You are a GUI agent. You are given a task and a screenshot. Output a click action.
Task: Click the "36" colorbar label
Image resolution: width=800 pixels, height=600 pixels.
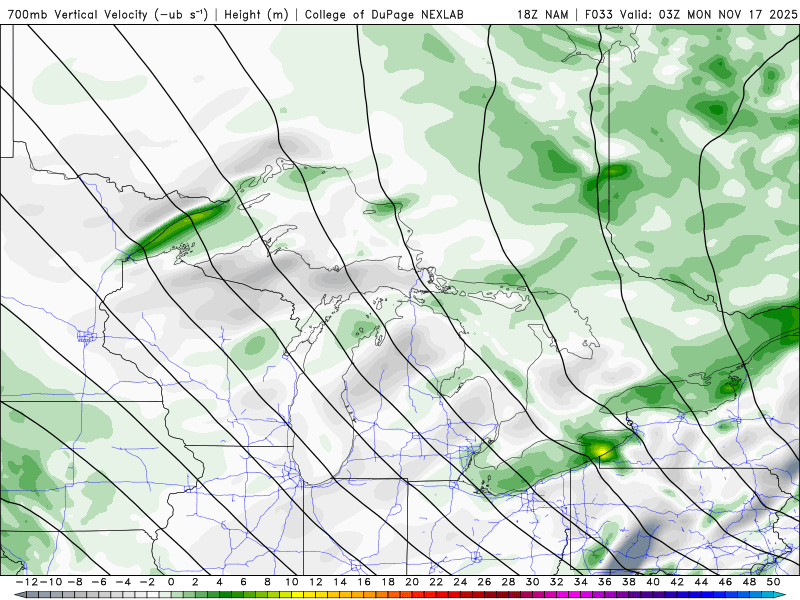coord(605,582)
